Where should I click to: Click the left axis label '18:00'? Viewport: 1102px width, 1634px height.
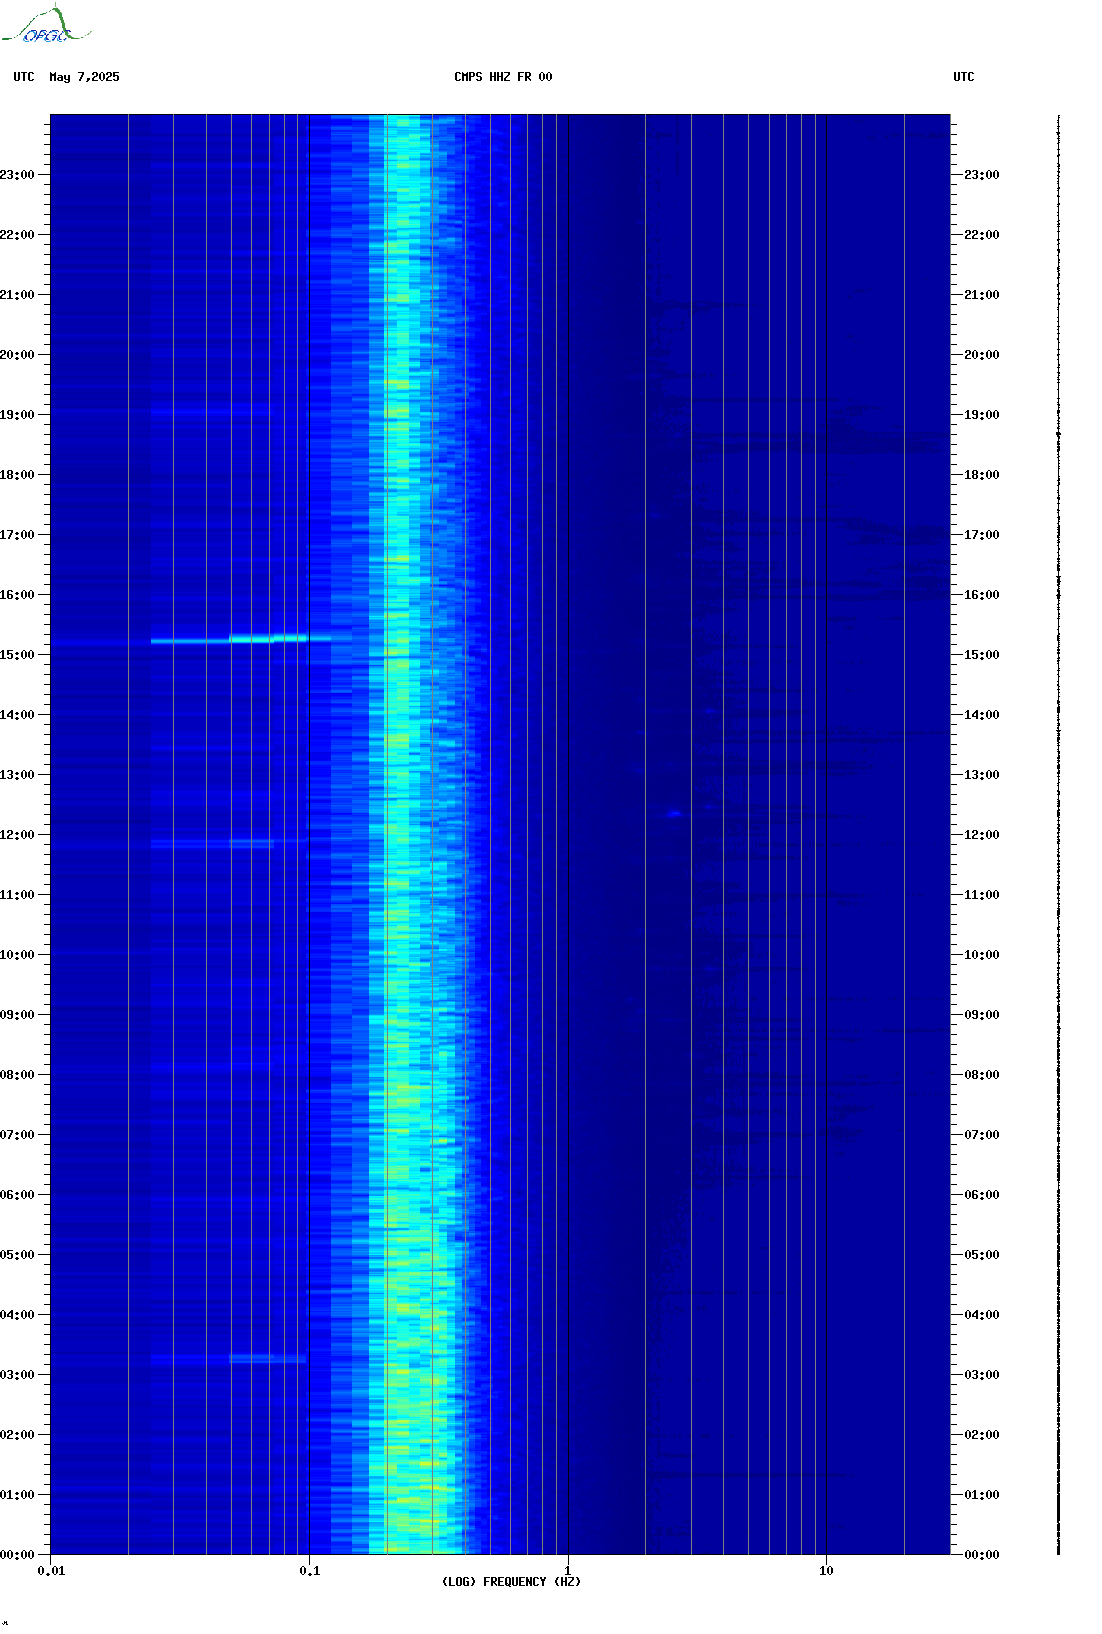click(17, 475)
